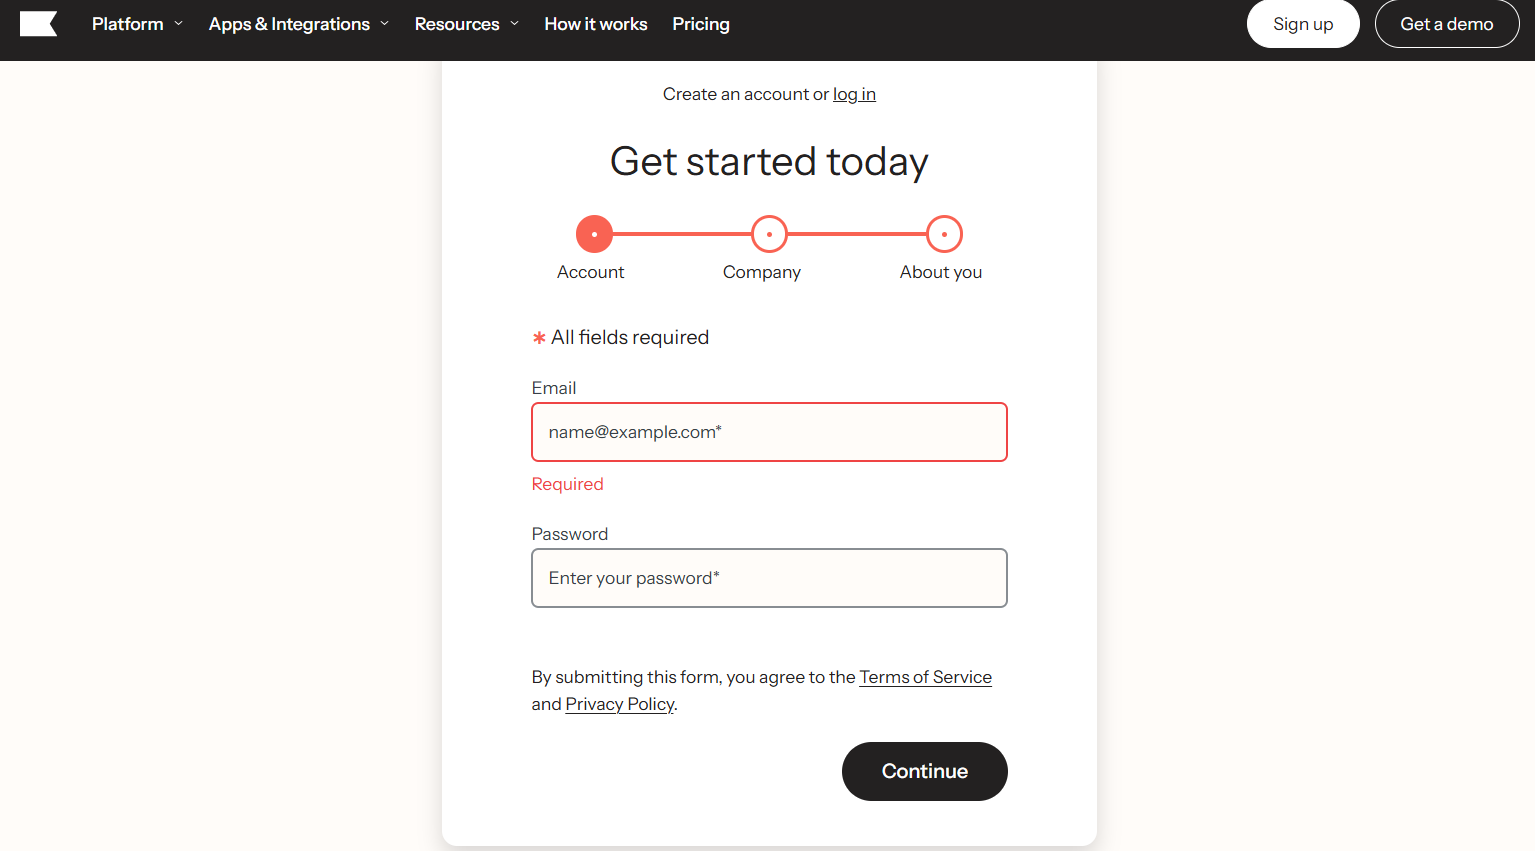The image size is (1535, 851).
Task: Expand the Platform chevron arrow
Action: pyautogui.click(x=179, y=24)
